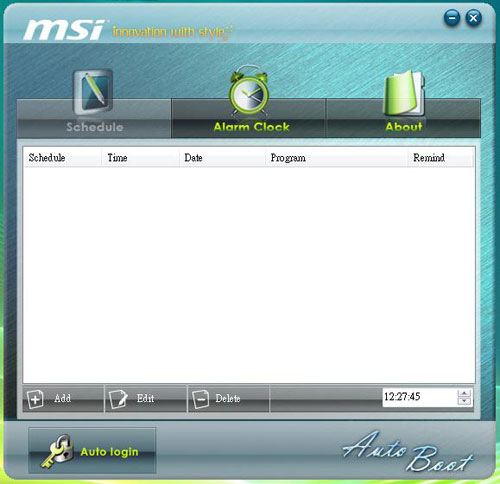Close the MSI Auto Boot window
Screen dimensions: 500x484
tap(473, 18)
